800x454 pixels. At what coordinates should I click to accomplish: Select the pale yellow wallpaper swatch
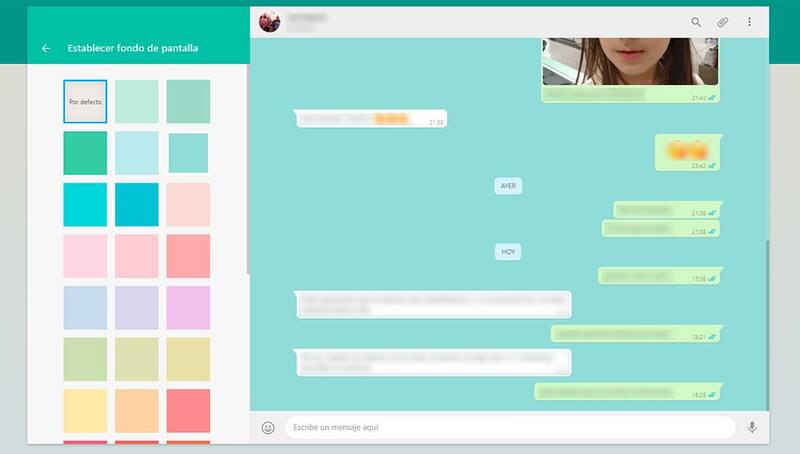tap(85, 410)
